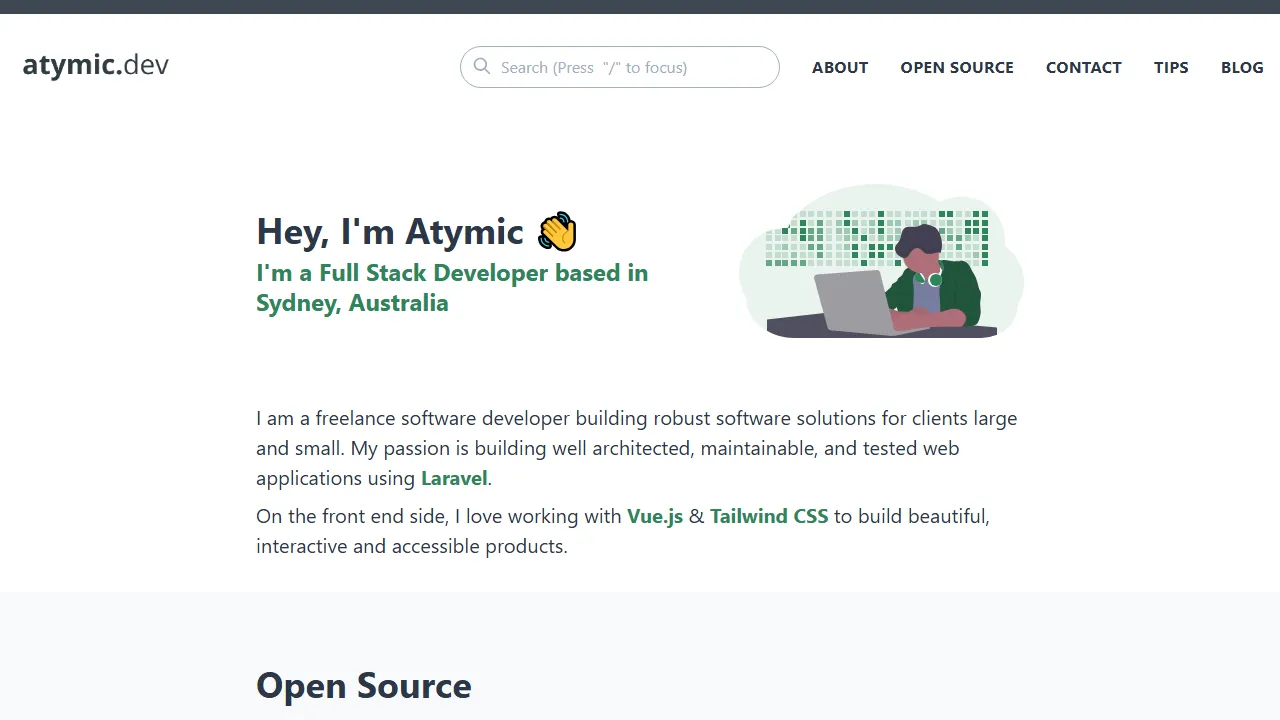Screen dimensions: 1280x720
Task: Switch to the OPEN SOURCE section
Action: coord(957,67)
